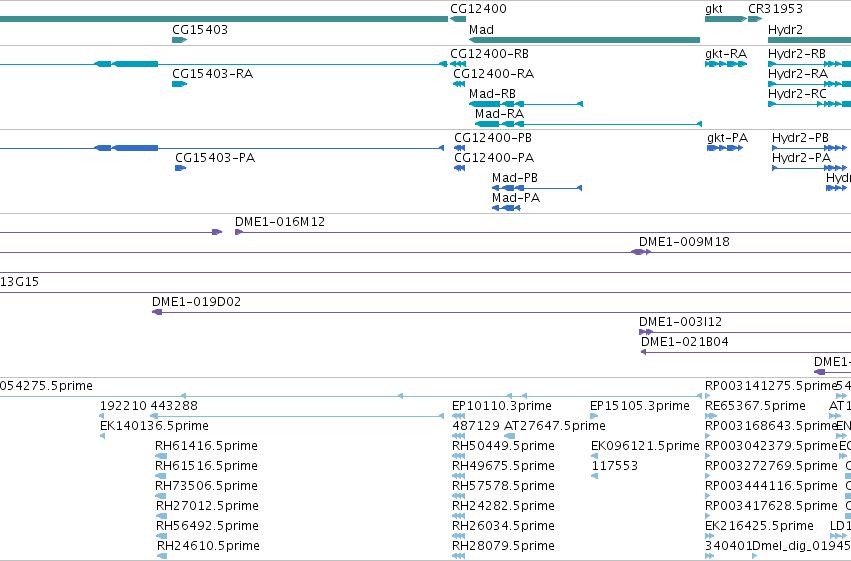The image size is (851, 561).
Task: Select EST EK216425.5prime
Action: coord(759,526)
